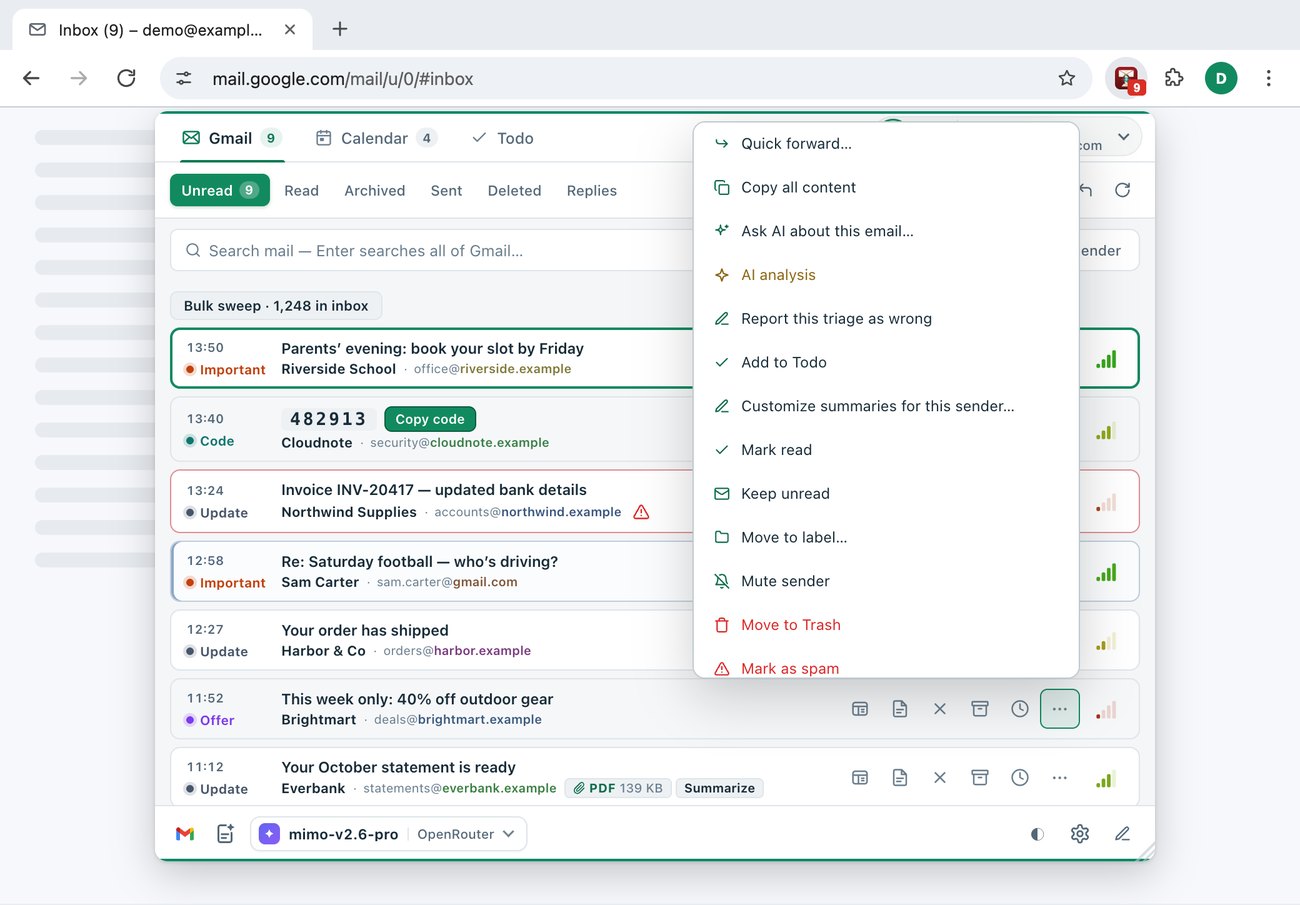Archive the Brightmart email using the box icon
This screenshot has height=905, width=1300.
(980, 709)
